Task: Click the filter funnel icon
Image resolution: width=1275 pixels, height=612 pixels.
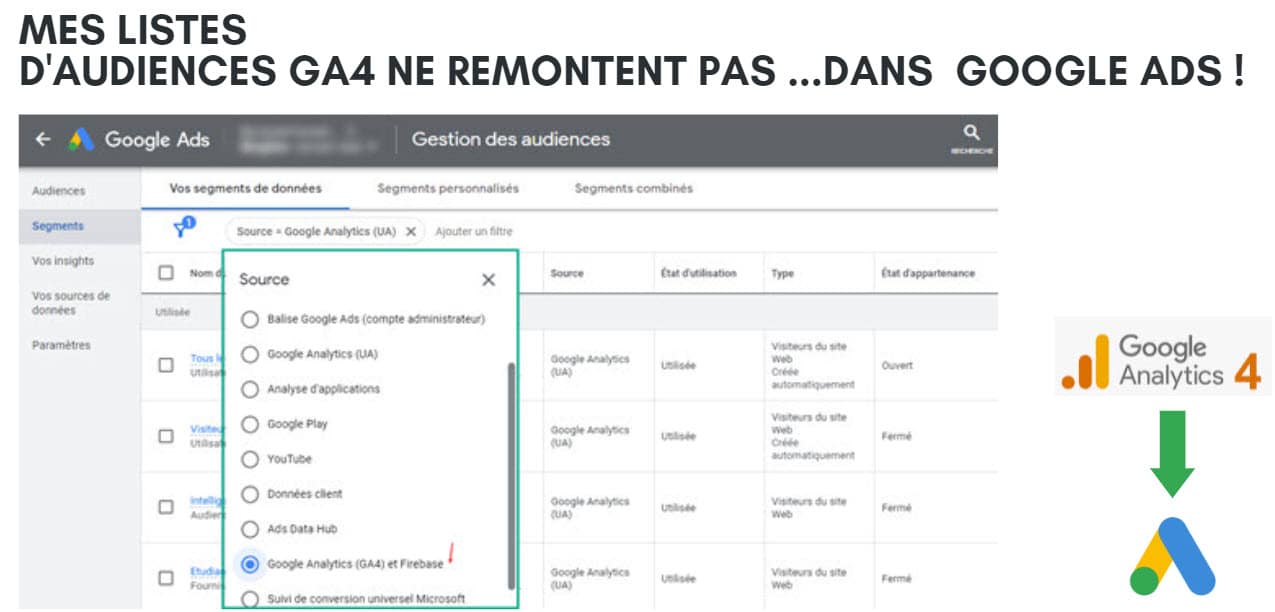Action: coord(183,229)
